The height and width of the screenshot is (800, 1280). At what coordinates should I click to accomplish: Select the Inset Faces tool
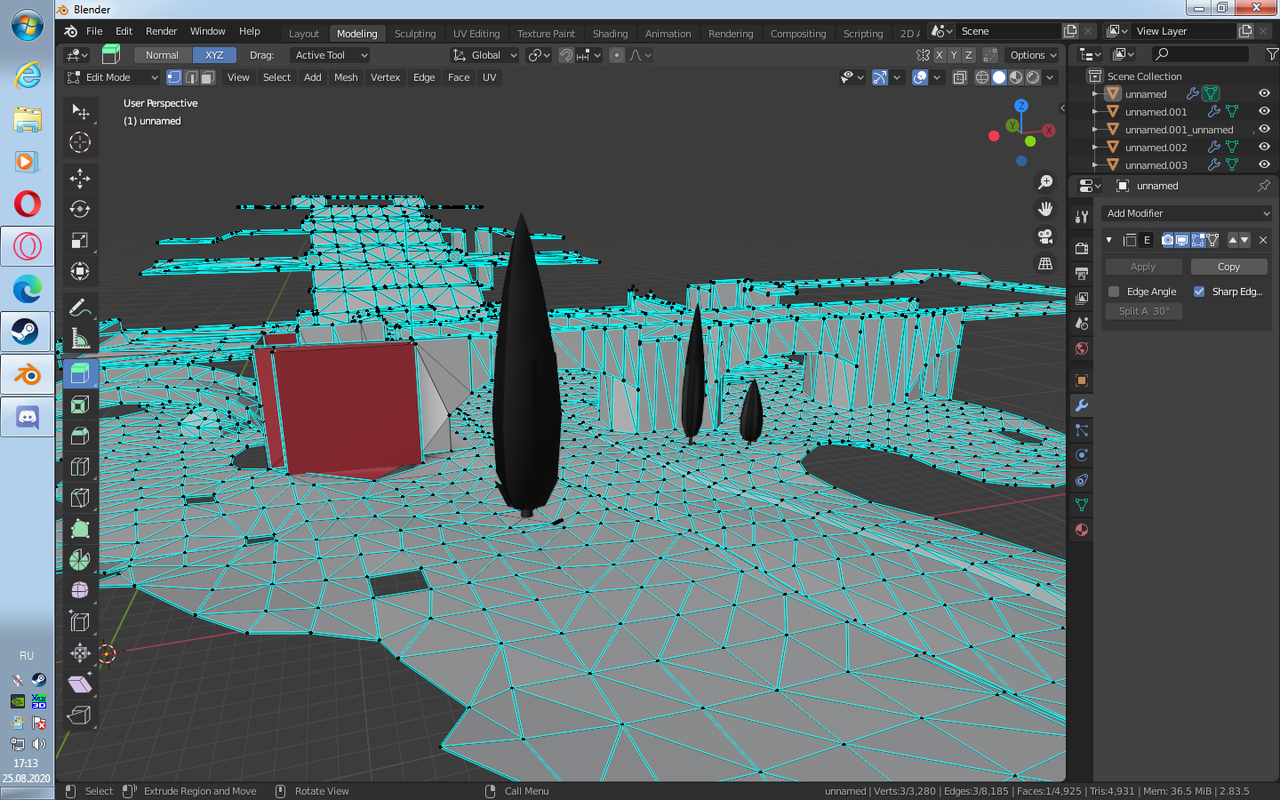(80, 405)
